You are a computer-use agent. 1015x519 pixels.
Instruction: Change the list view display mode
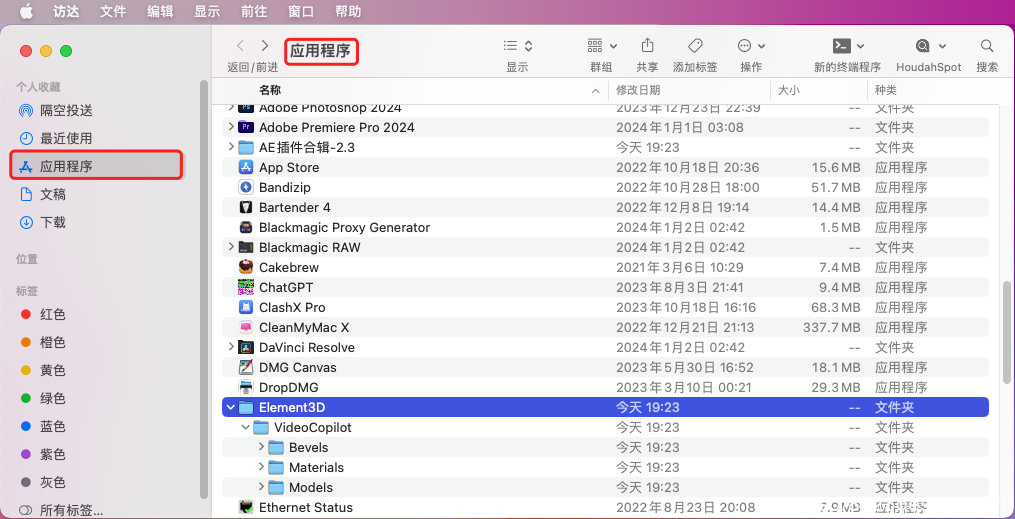[517, 46]
